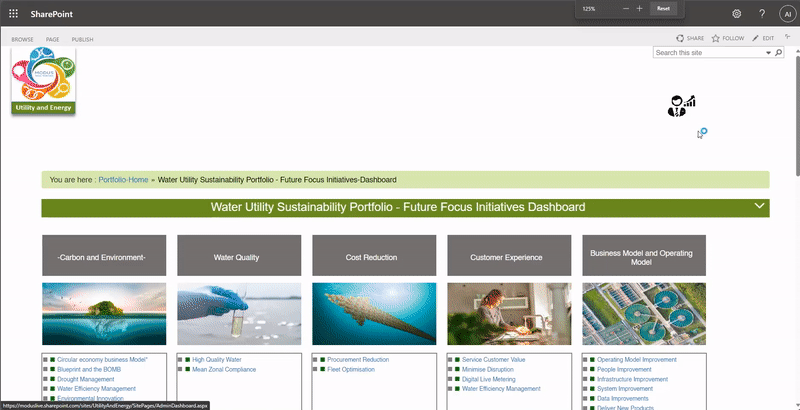The height and width of the screenshot is (410, 800).
Task: Click the woman at kitchen sink image
Action: tap(509, 314)
